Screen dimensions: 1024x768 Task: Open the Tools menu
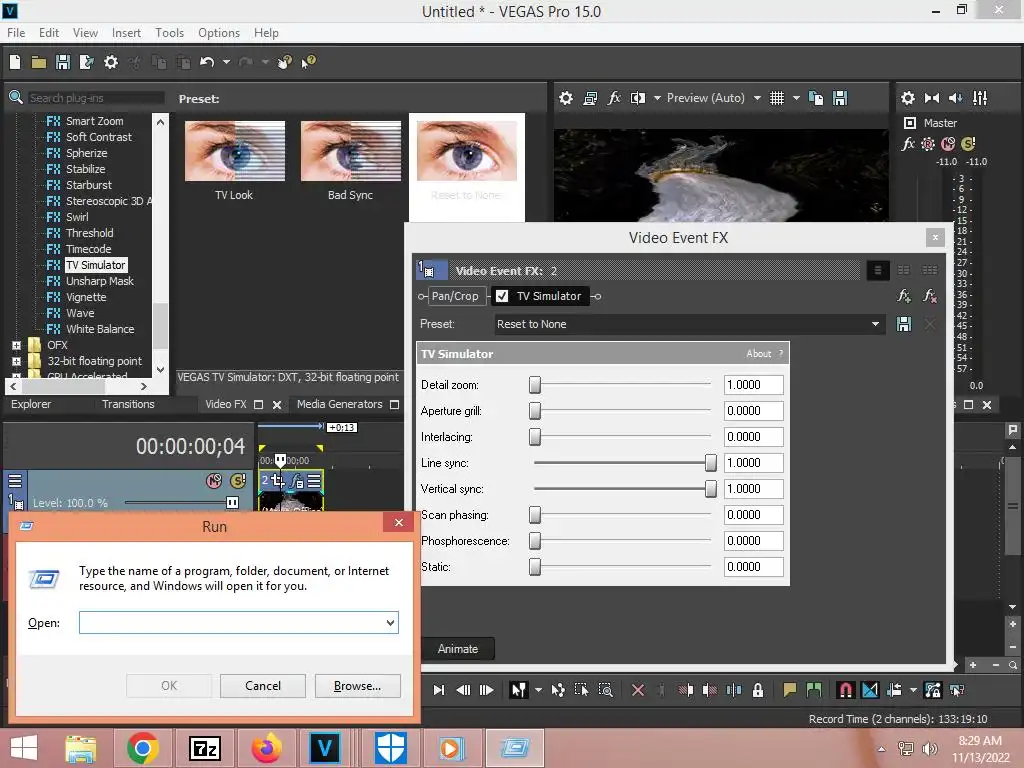[x=169, y=33]
